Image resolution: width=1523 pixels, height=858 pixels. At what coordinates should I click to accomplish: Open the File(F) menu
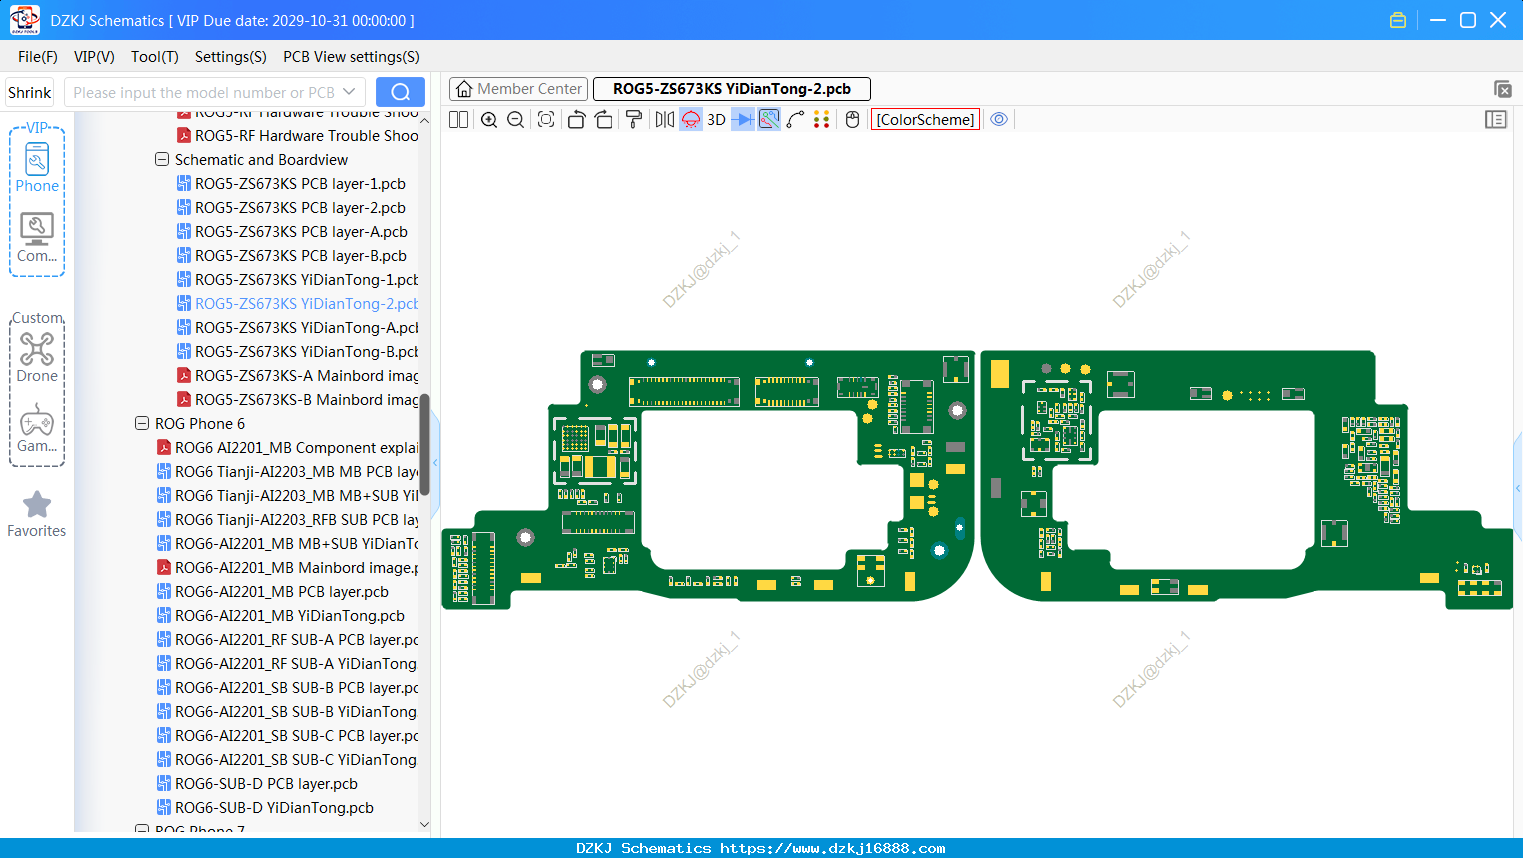click(x=38, y=57)
